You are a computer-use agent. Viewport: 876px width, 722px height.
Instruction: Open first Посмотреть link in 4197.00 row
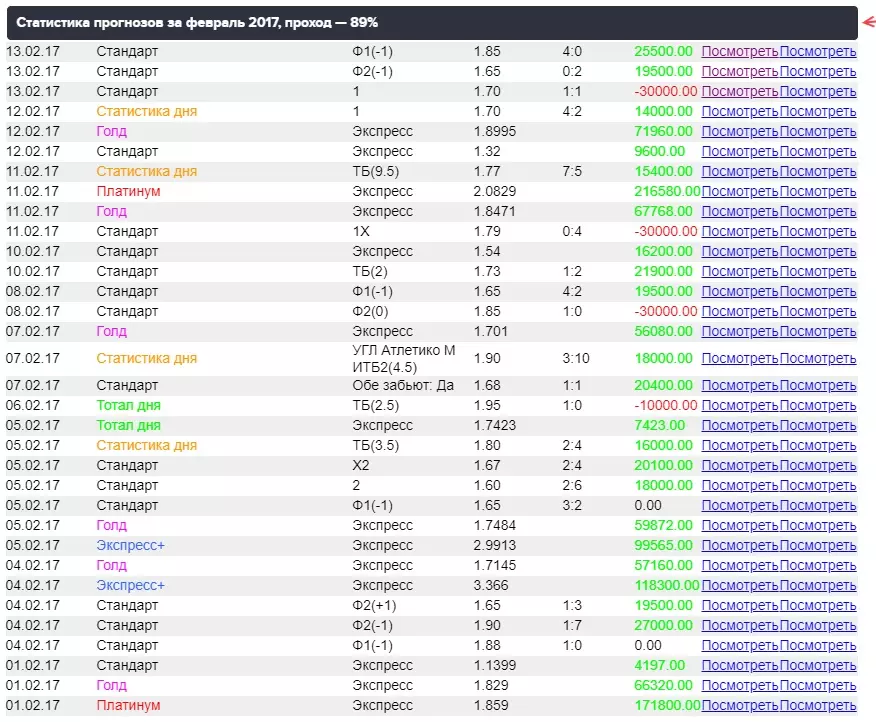(x=740, y=666)
